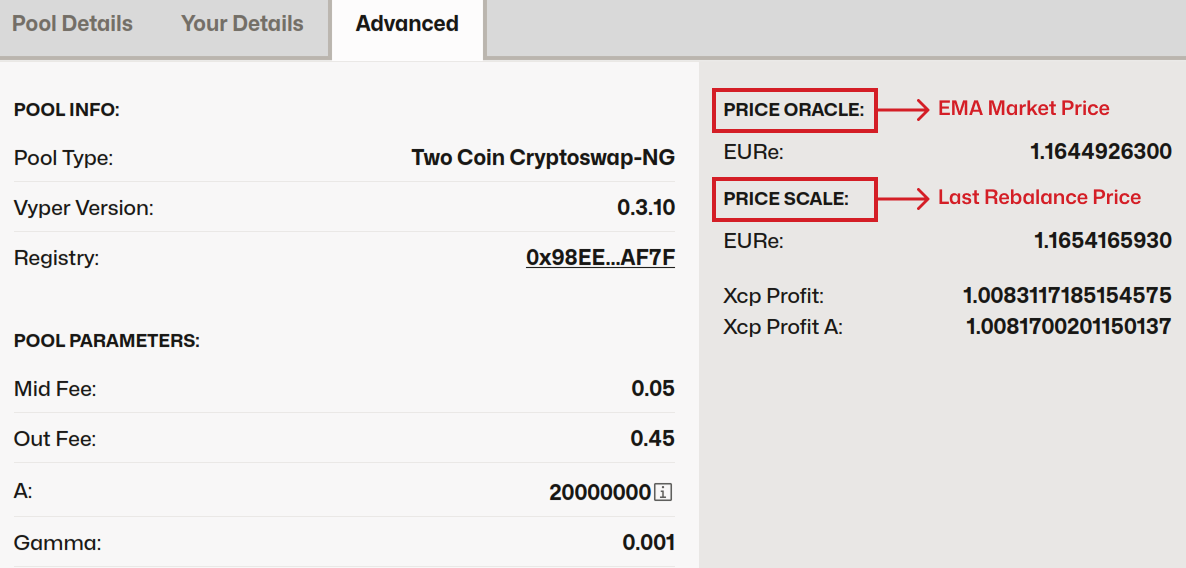The image size is (1186, 568).
Task: Click the PRICE ORACLE heading
Action: 794,110
